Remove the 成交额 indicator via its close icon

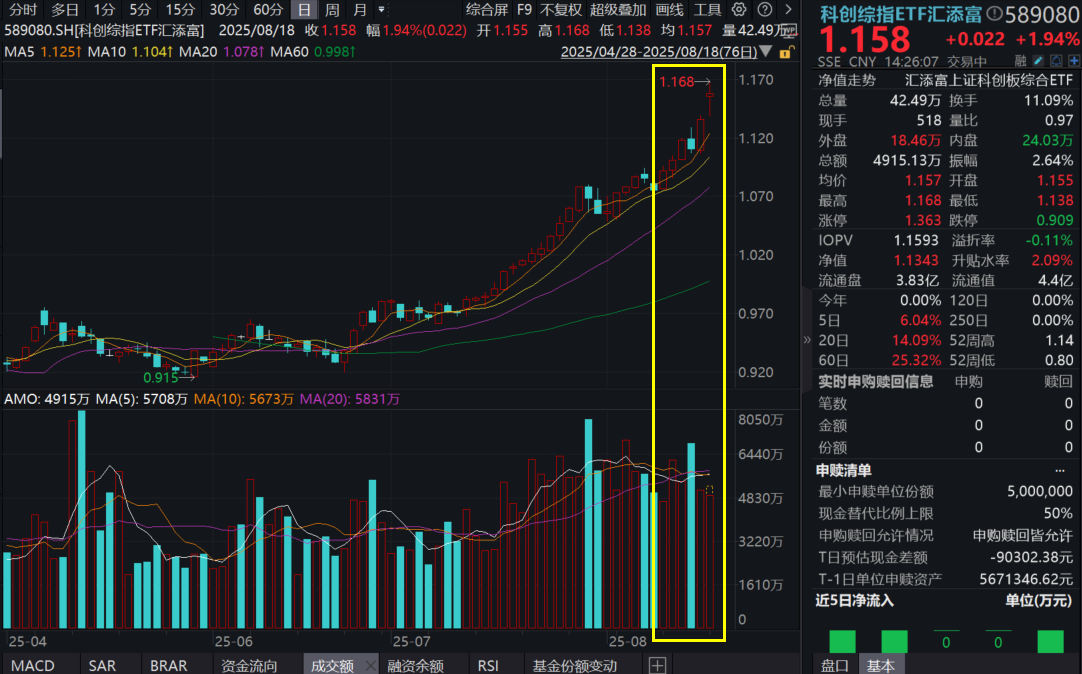click(368, 662)
